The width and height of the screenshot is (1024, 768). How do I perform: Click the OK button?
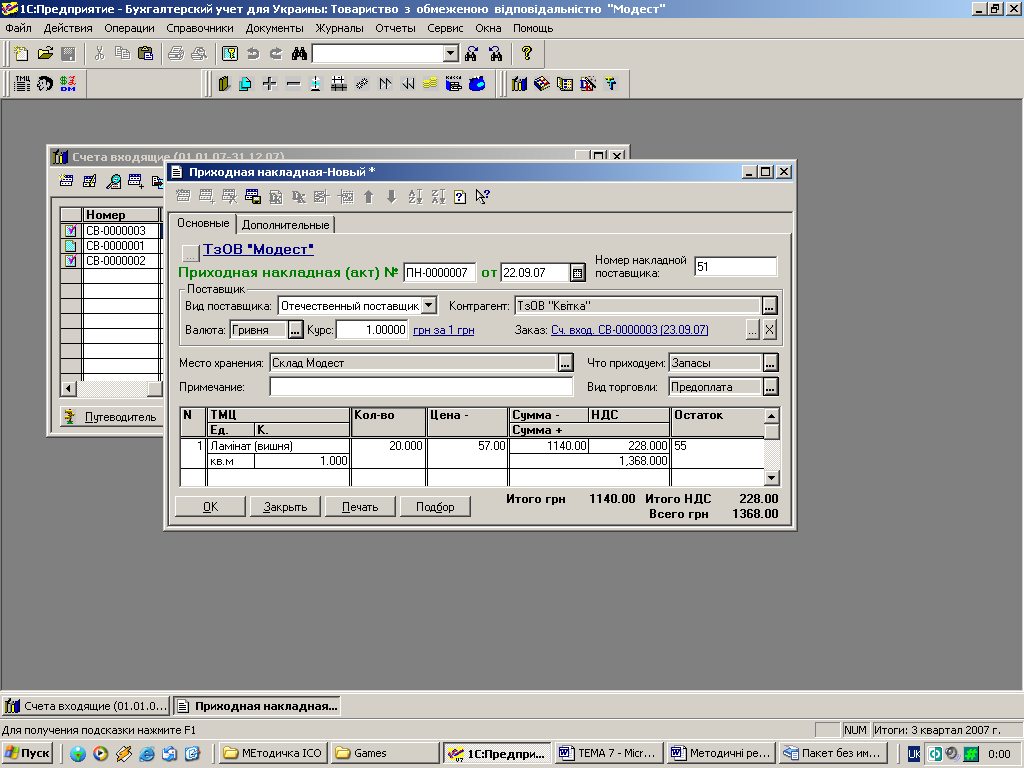click(210, 507)
